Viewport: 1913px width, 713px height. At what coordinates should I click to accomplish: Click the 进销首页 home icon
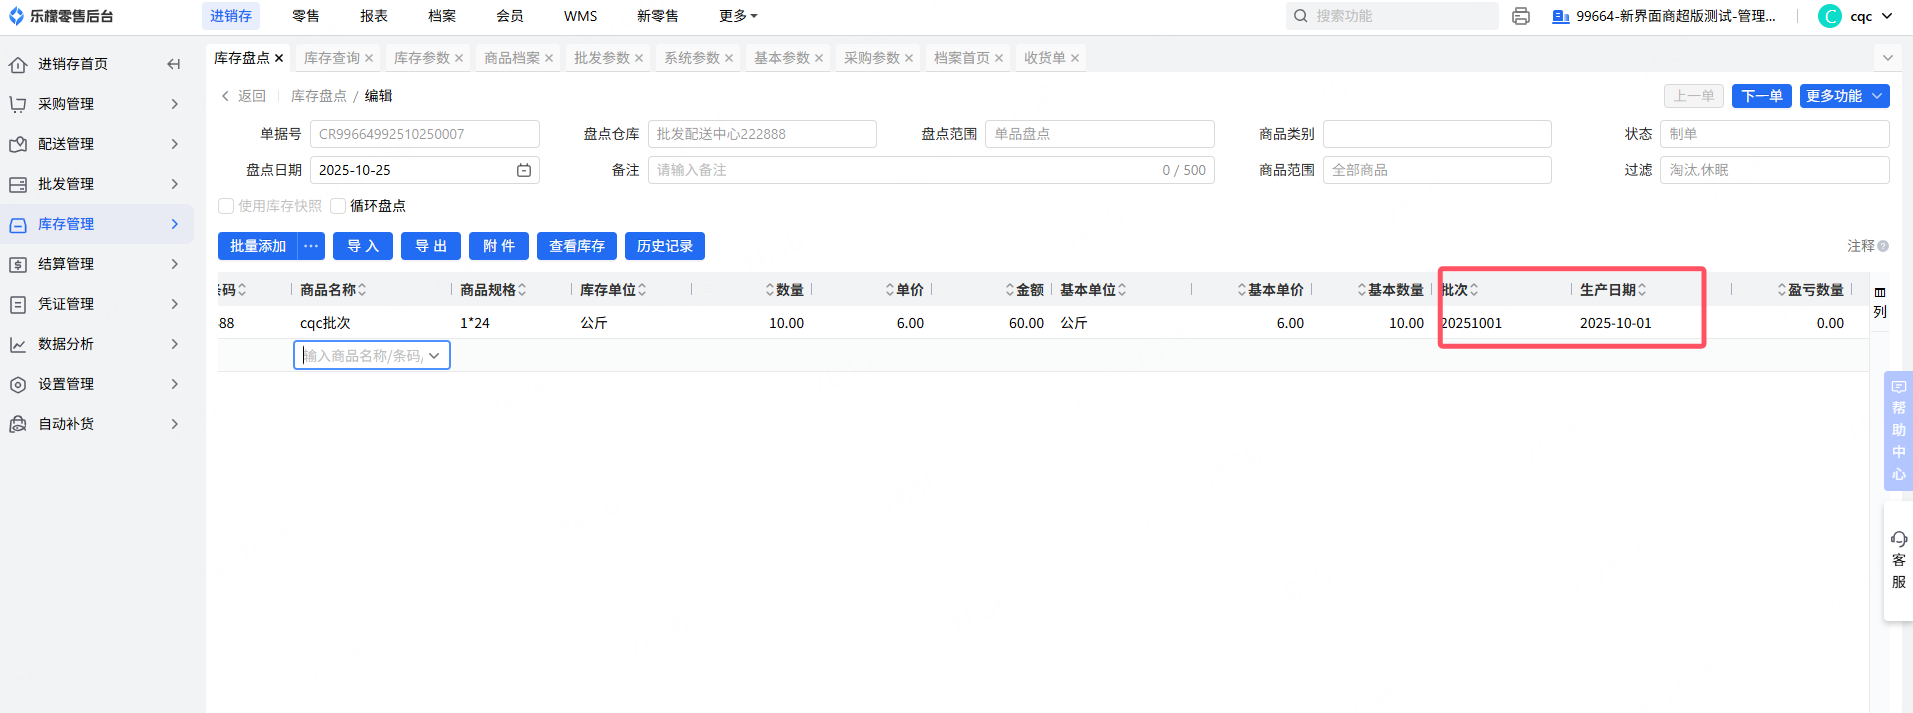coord(18,64)
